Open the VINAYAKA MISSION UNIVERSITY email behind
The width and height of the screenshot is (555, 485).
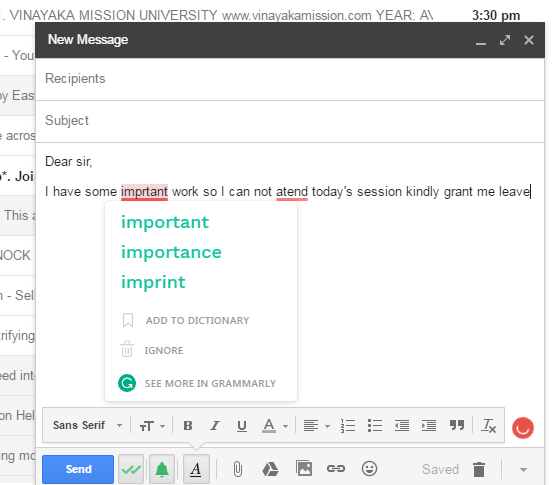click(x=219, y=16)
